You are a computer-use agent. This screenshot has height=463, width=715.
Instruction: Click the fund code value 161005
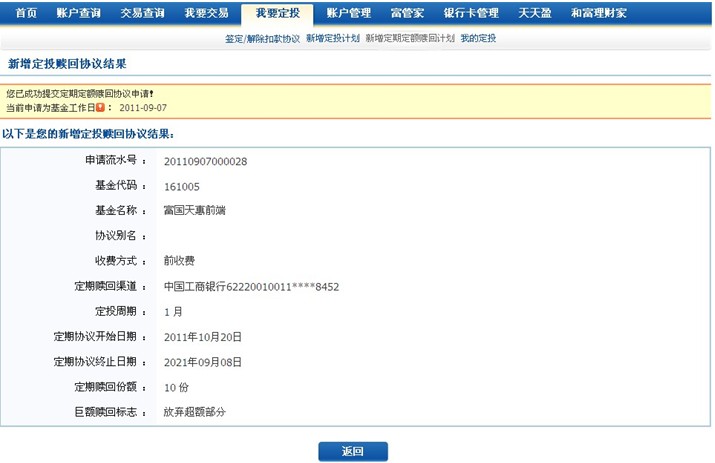coord(181,186)
